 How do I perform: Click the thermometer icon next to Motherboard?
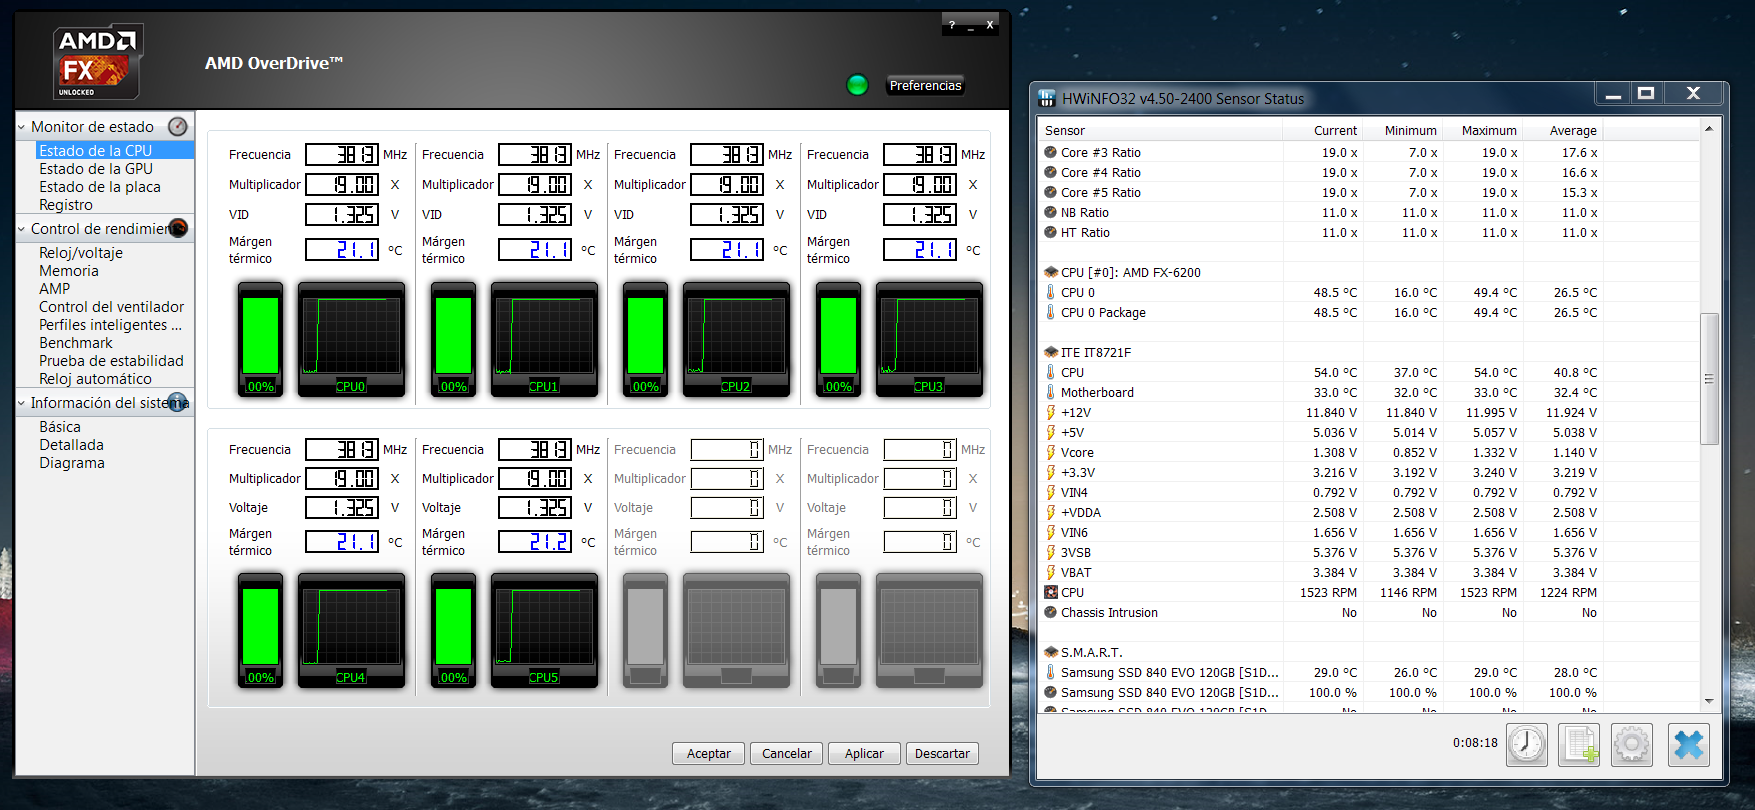point(1050,392)
